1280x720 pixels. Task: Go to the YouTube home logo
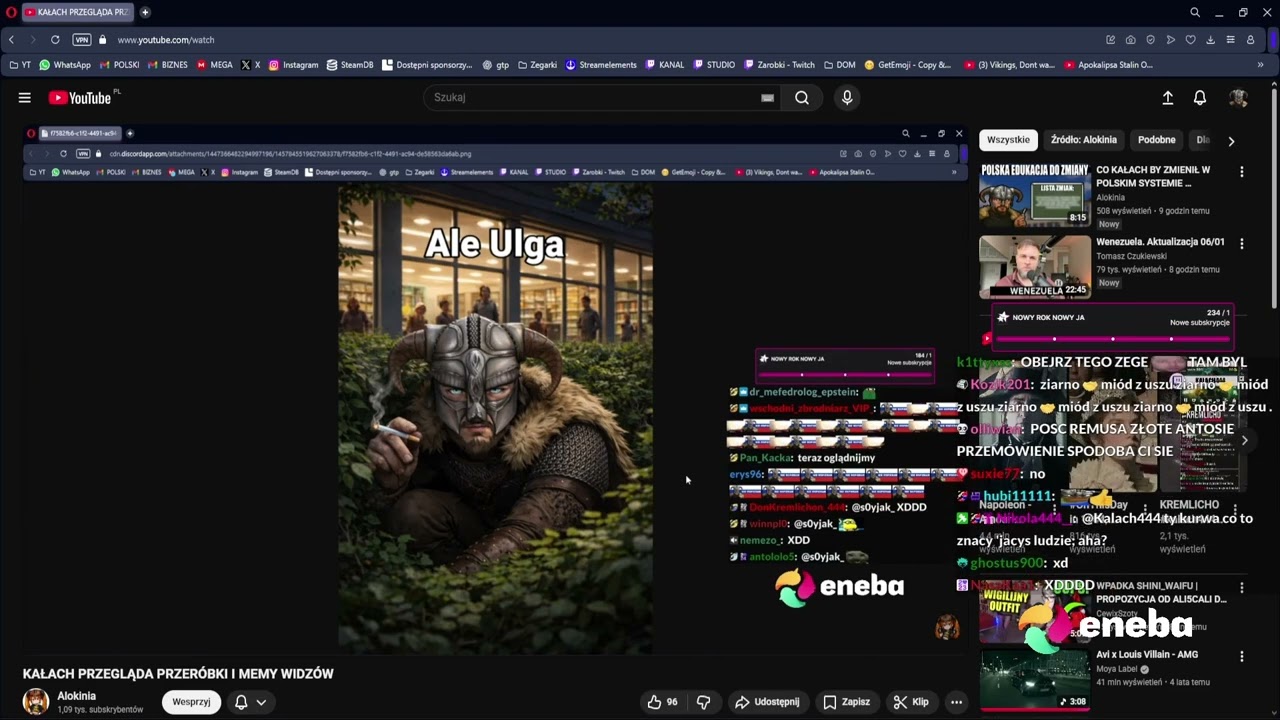tap(79, 98)
